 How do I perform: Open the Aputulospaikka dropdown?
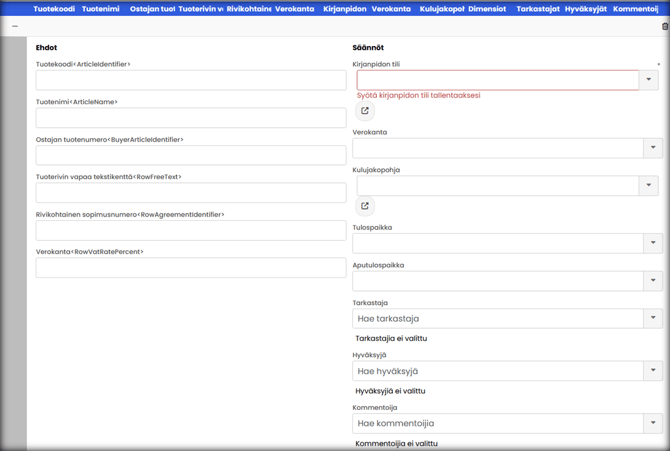(x=653, y=281)
